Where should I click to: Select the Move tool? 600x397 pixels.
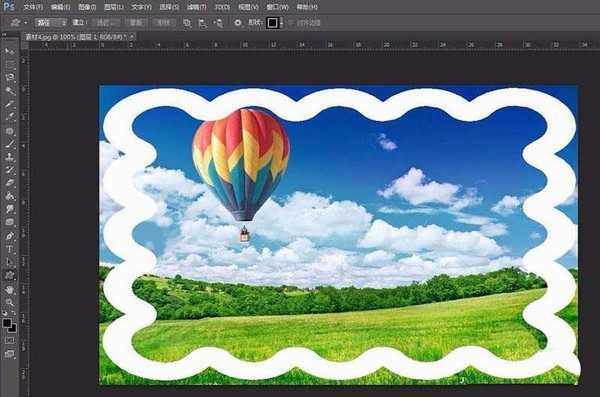click(10, 51)
